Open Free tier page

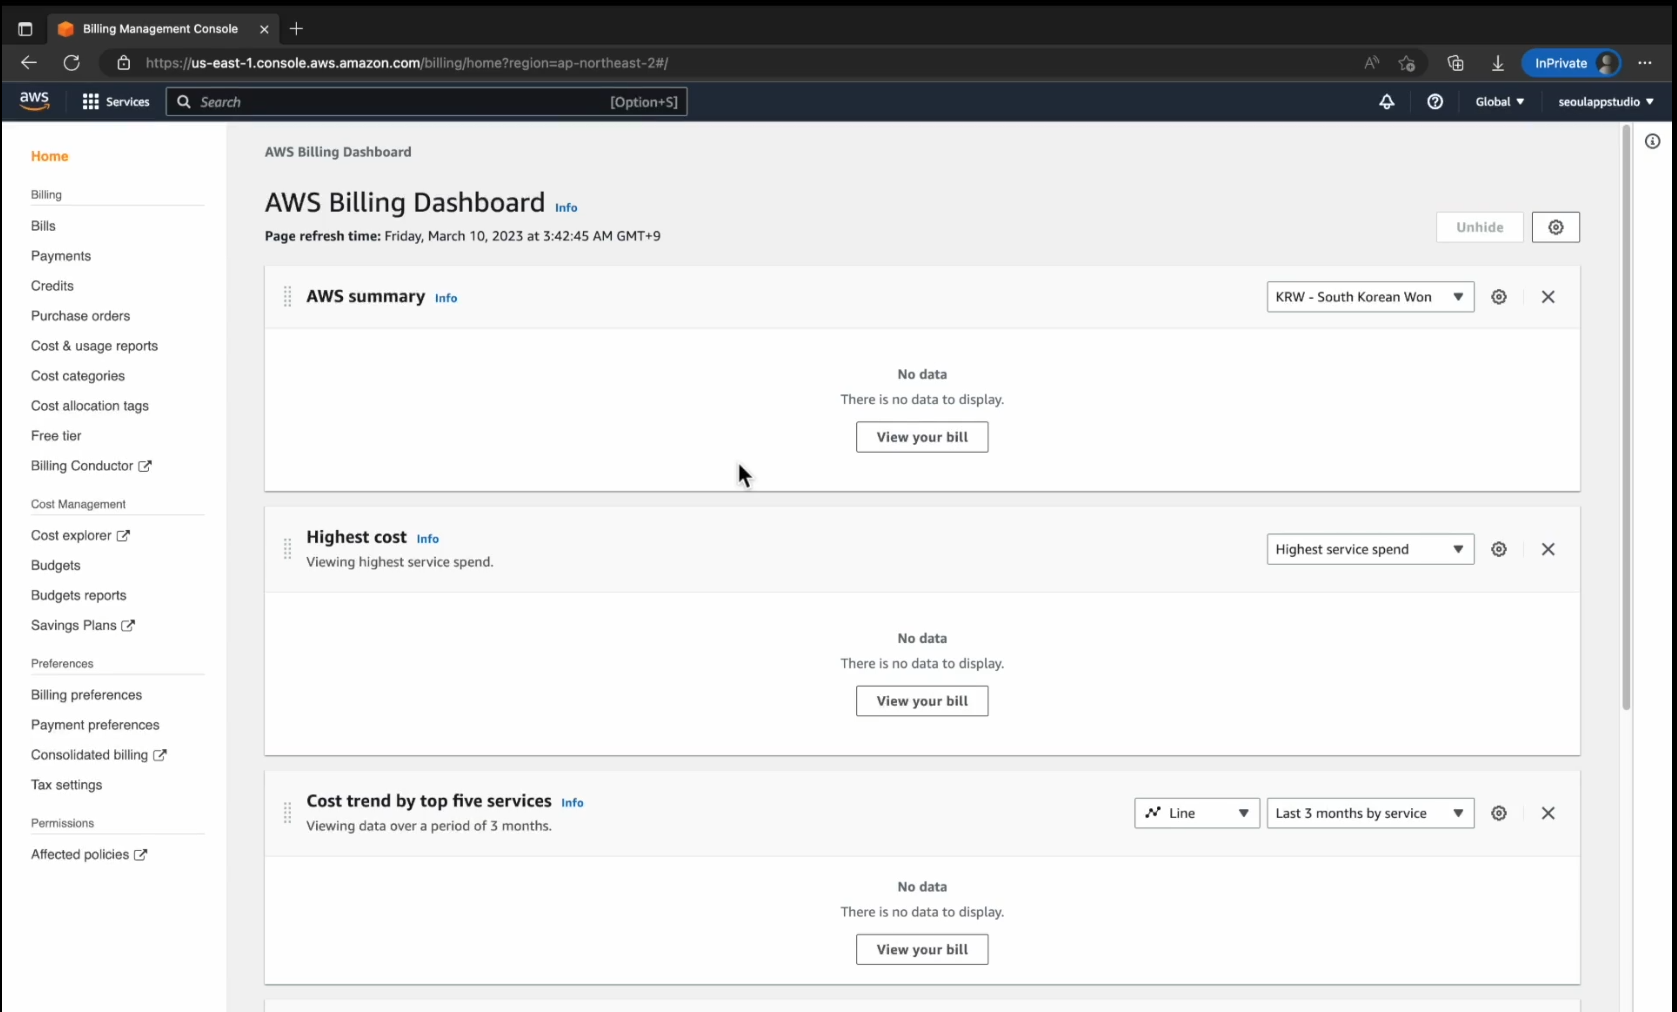pos(56,436)
